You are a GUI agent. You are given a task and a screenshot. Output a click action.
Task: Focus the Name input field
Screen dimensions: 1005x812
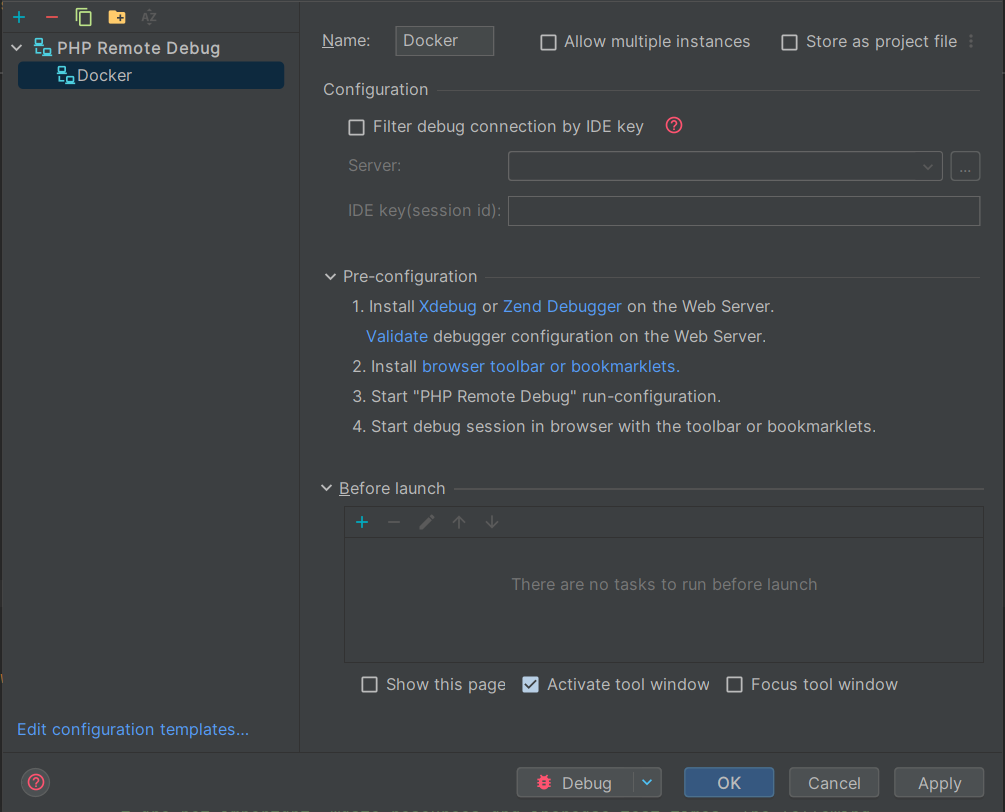[444, 41]
